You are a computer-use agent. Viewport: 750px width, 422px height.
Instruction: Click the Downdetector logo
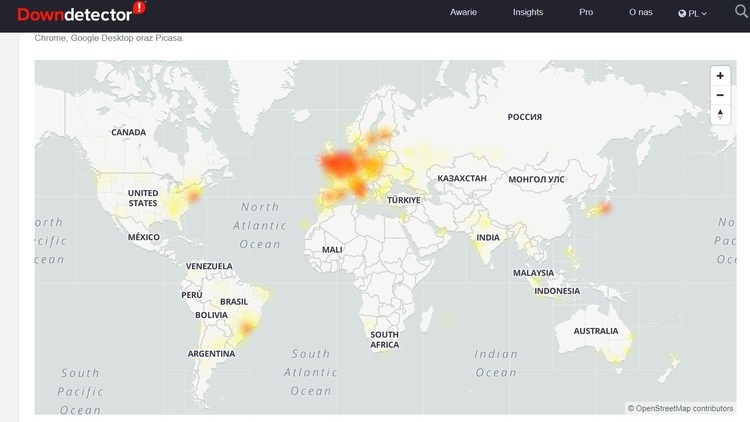click(81, 12)
